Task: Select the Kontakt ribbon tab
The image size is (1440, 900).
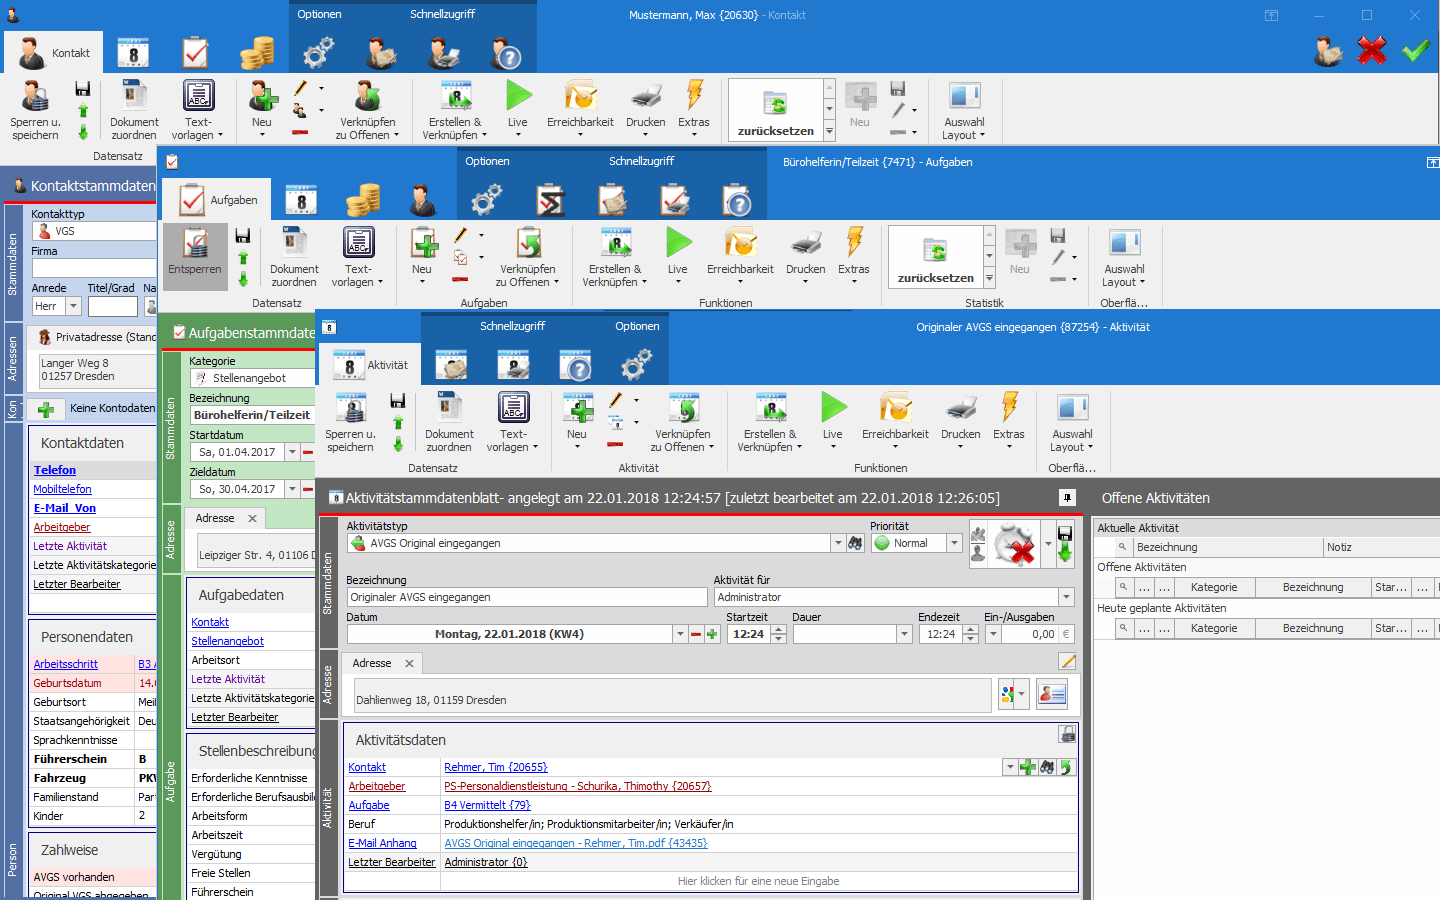Action: pyautogui.click(x=54, y=53)
